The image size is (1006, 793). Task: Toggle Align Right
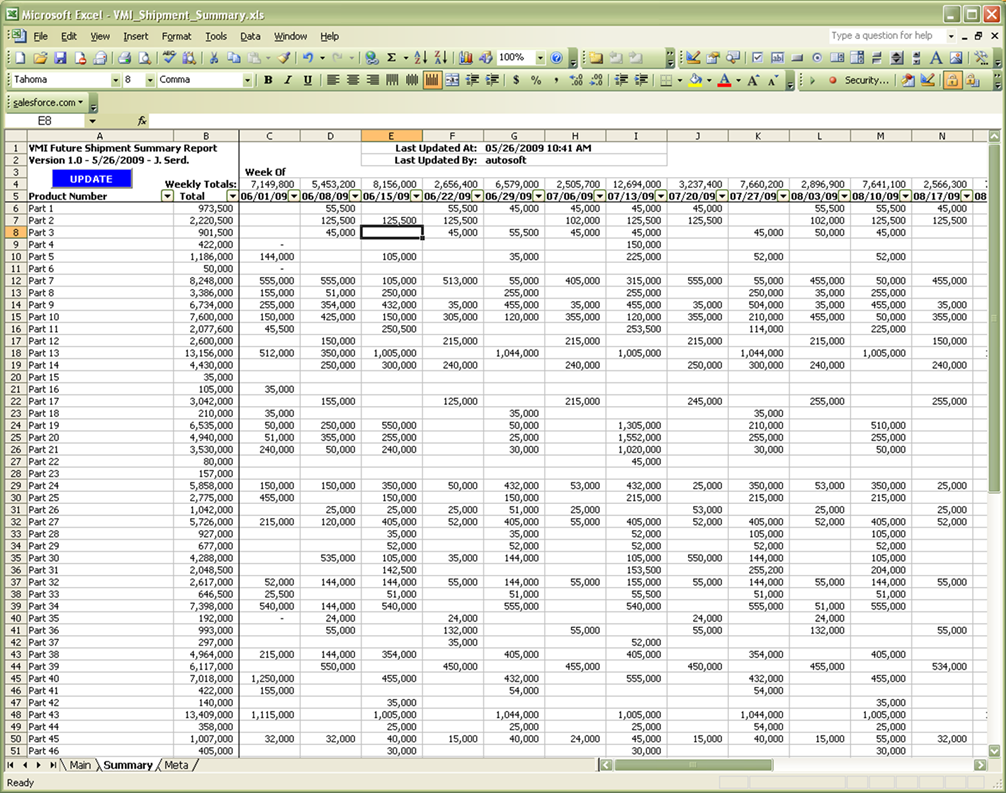[372, 80]
